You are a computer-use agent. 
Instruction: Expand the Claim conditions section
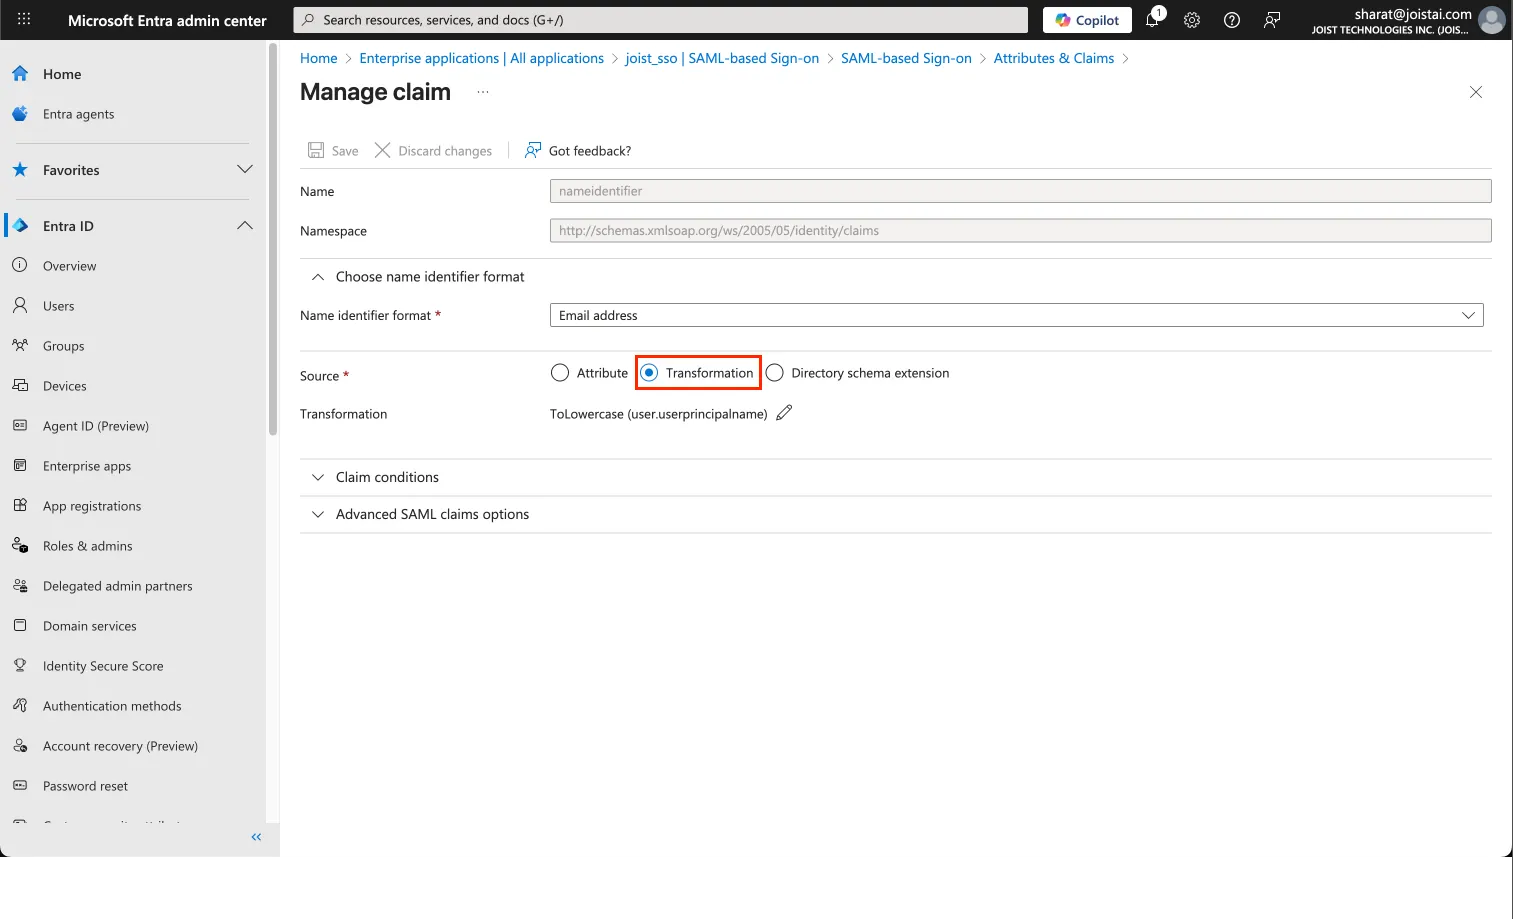318,477
